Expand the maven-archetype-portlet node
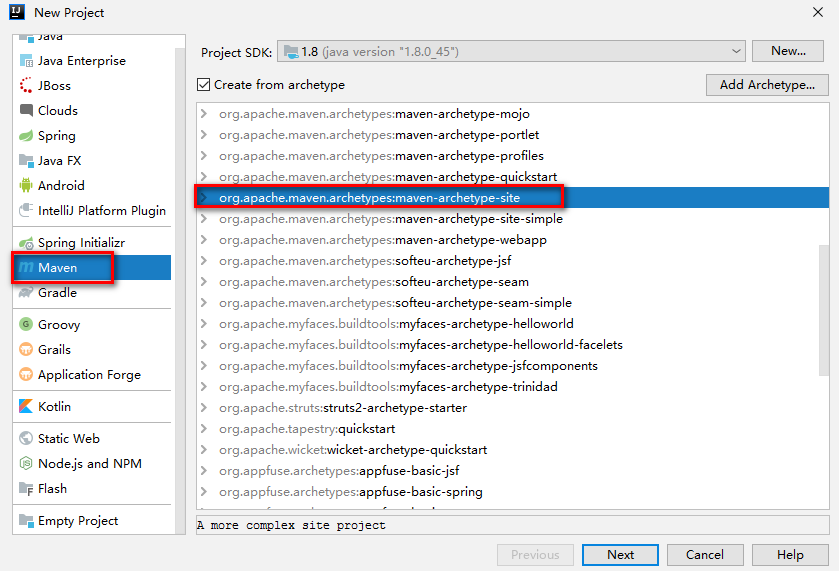The image size is (839, 571). click(204, 134)
